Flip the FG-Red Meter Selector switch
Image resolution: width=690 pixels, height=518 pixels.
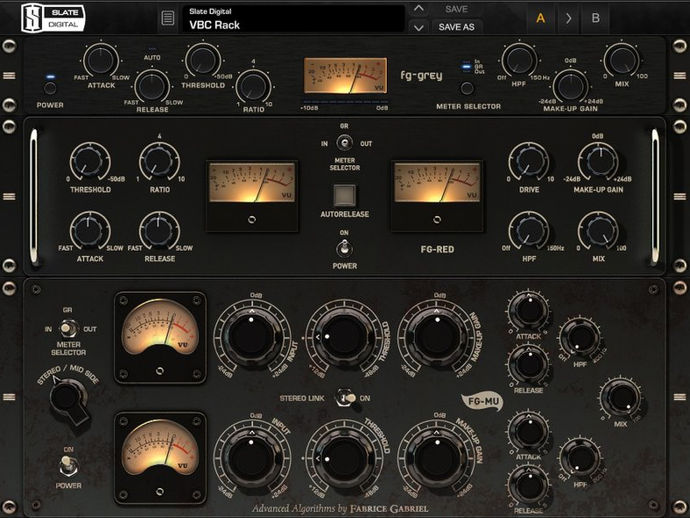coord(344,143)
